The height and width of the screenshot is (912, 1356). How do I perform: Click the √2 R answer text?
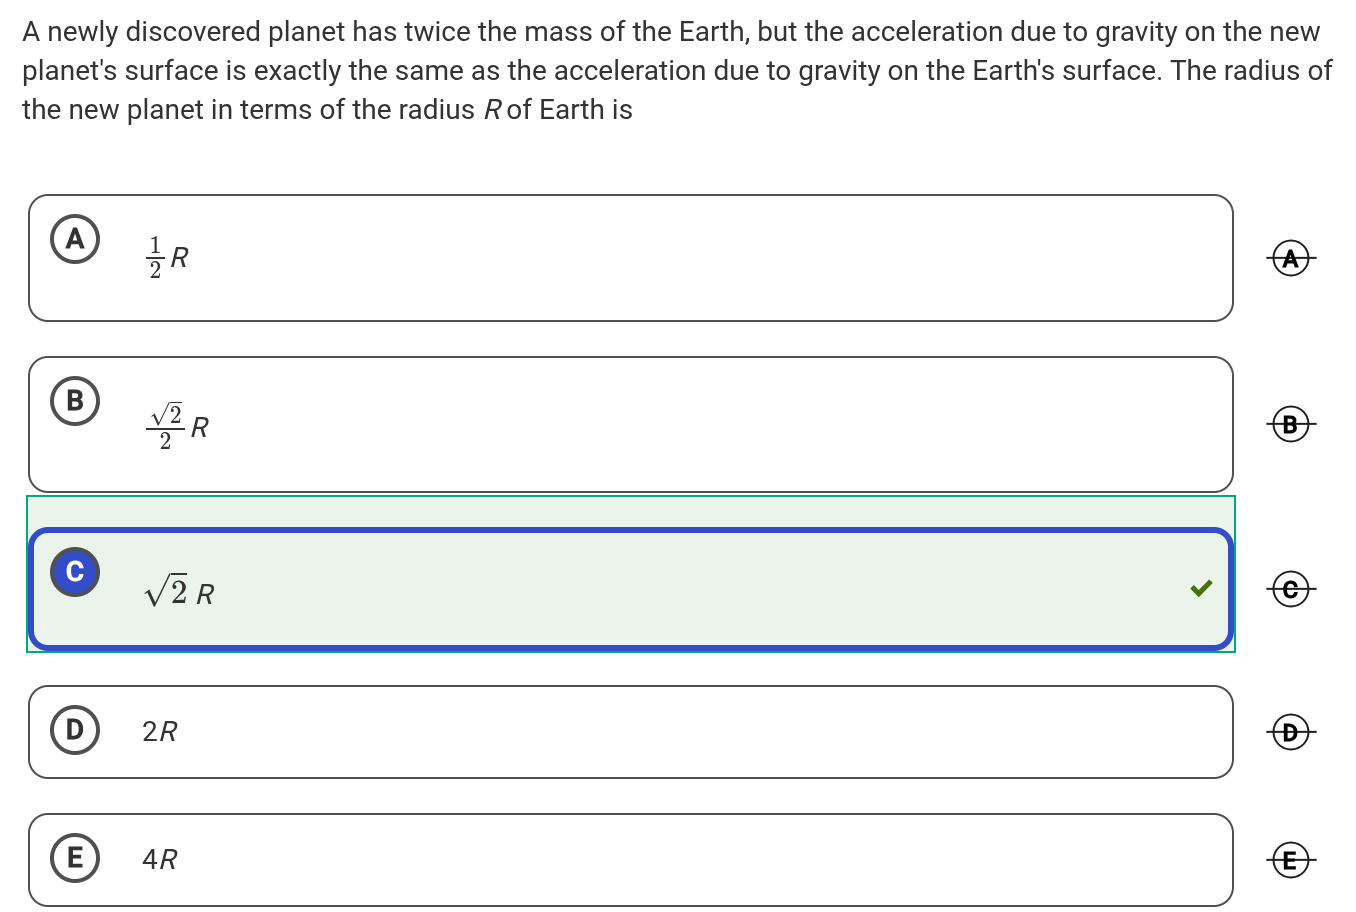tap(179, 593)
